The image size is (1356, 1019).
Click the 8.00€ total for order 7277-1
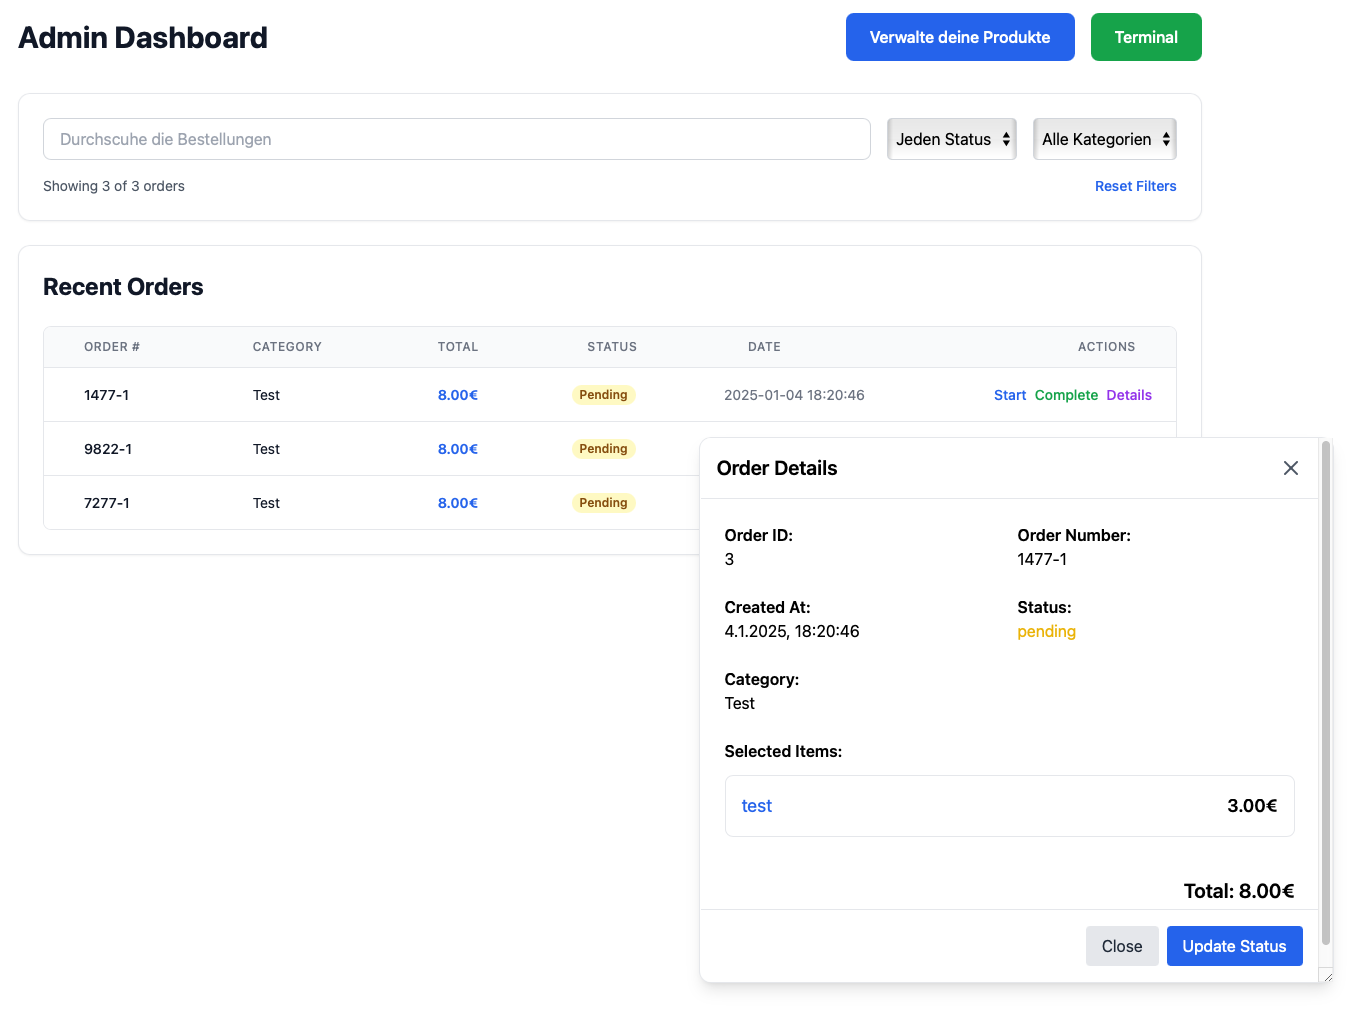click(458, 503)
